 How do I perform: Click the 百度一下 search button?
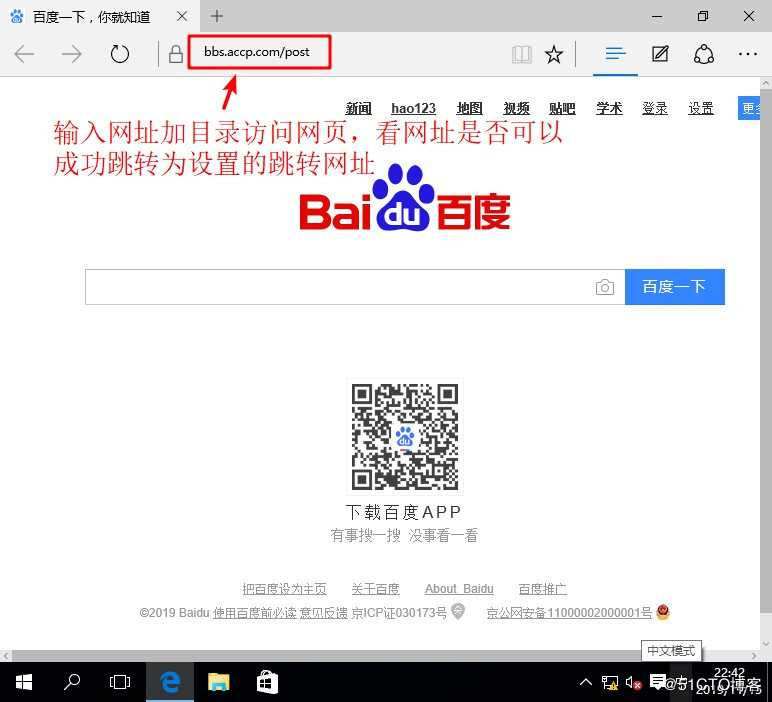675,287
